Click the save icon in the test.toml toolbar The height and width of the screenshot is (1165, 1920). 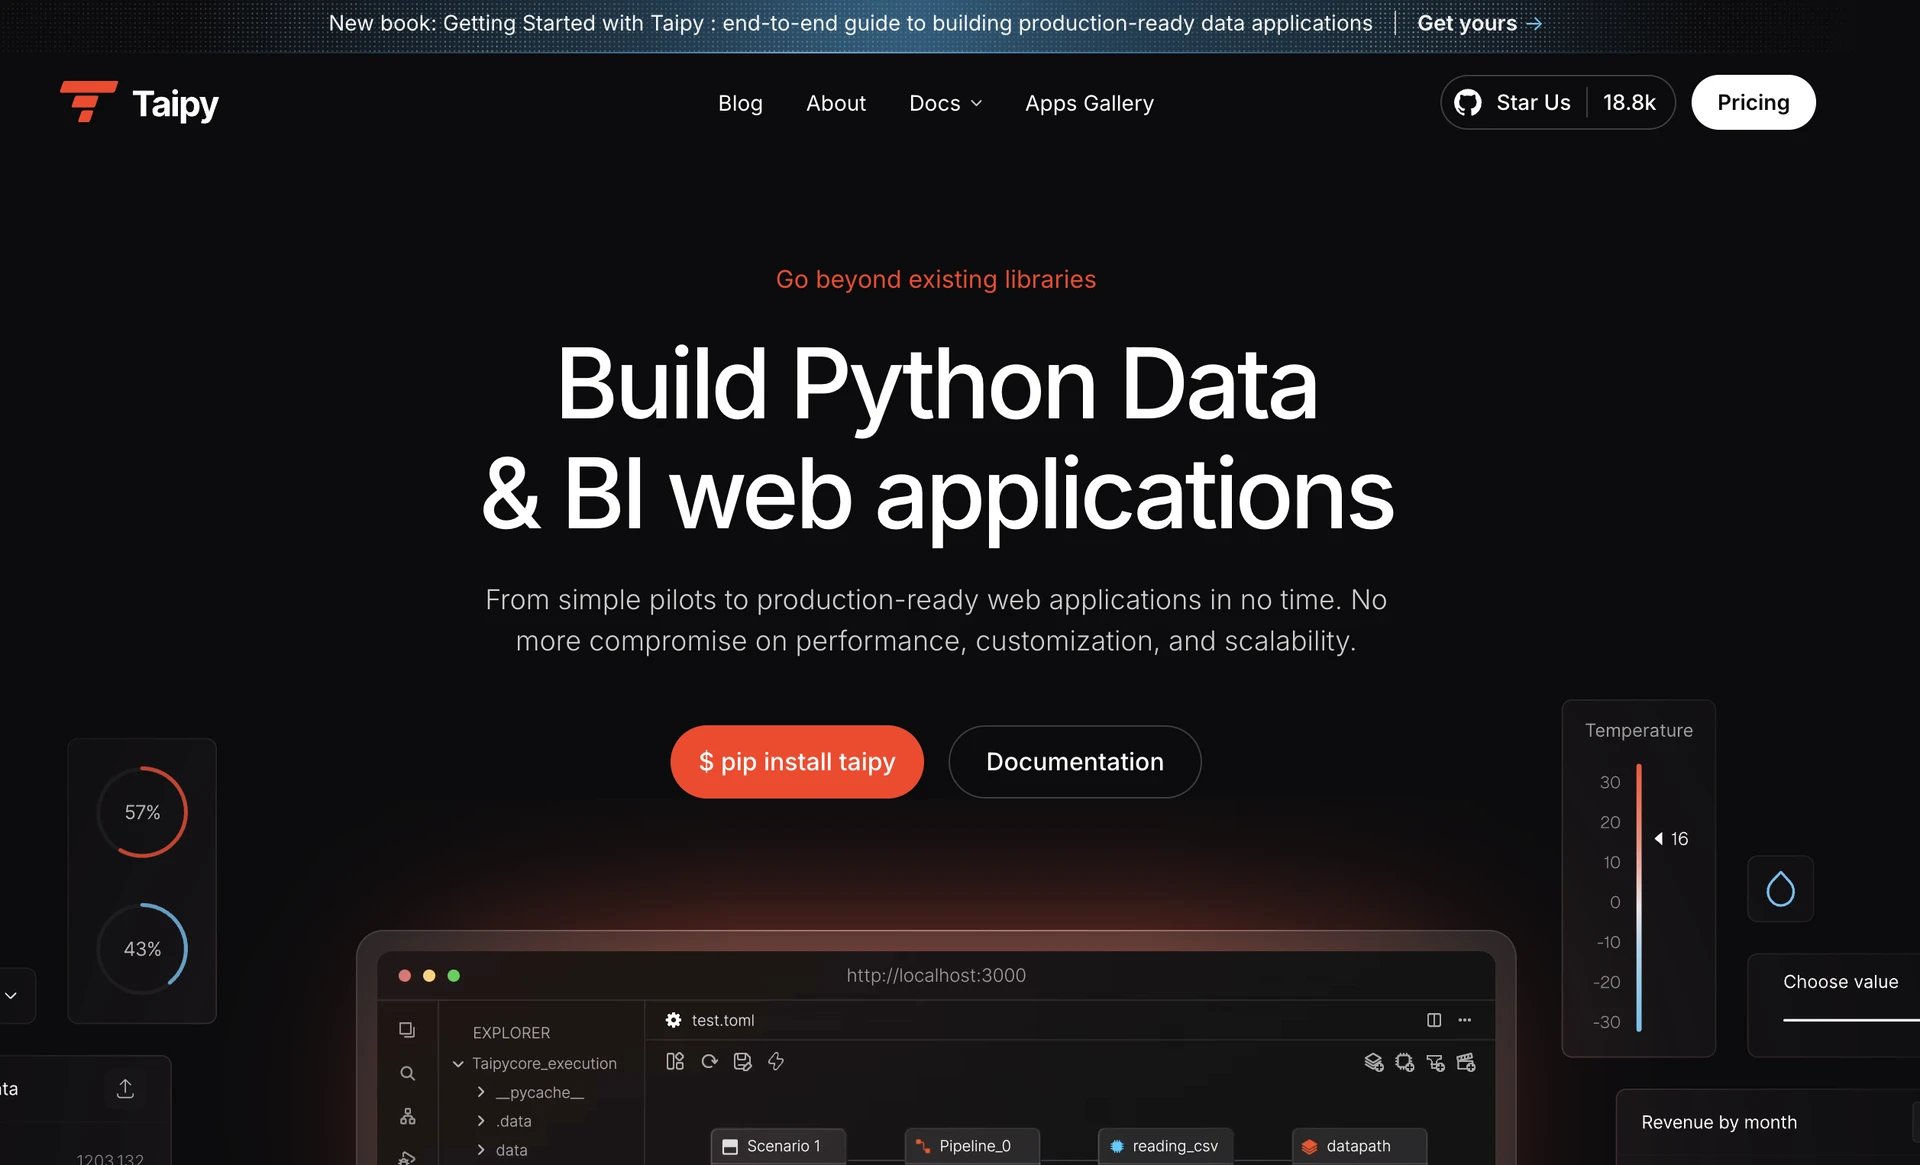point(742,1061)
